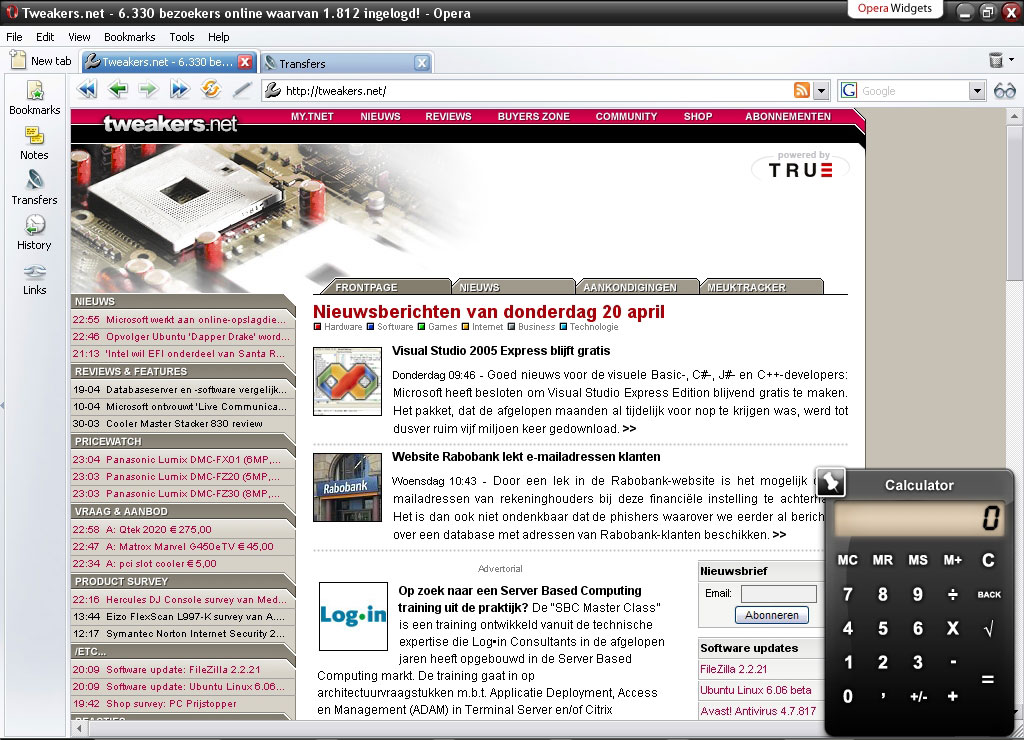Viewport: 1024px width, 740px height.
Task: Go forward with the green Forward arrow
Action: point(149,89)
